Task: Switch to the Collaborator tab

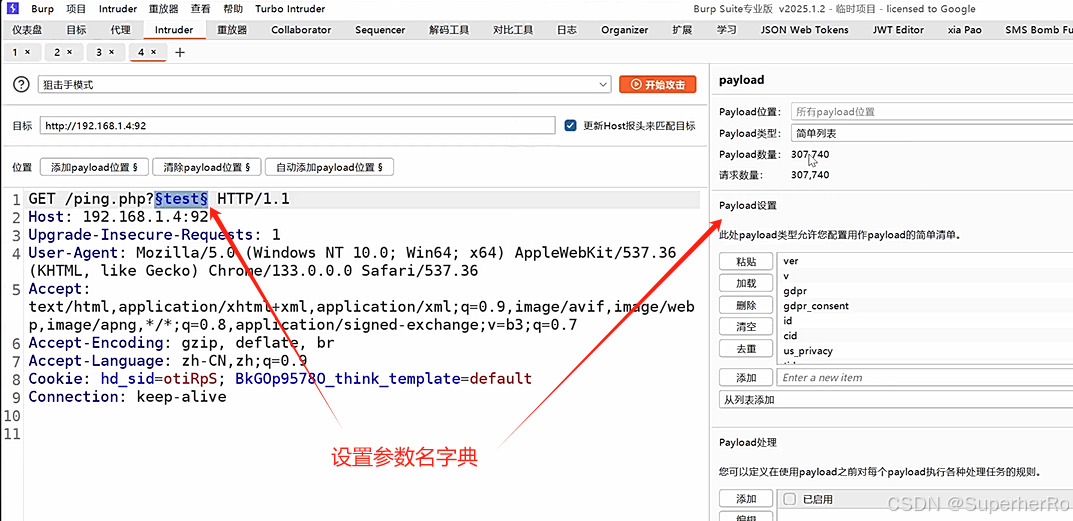Action: pos(301,29)
